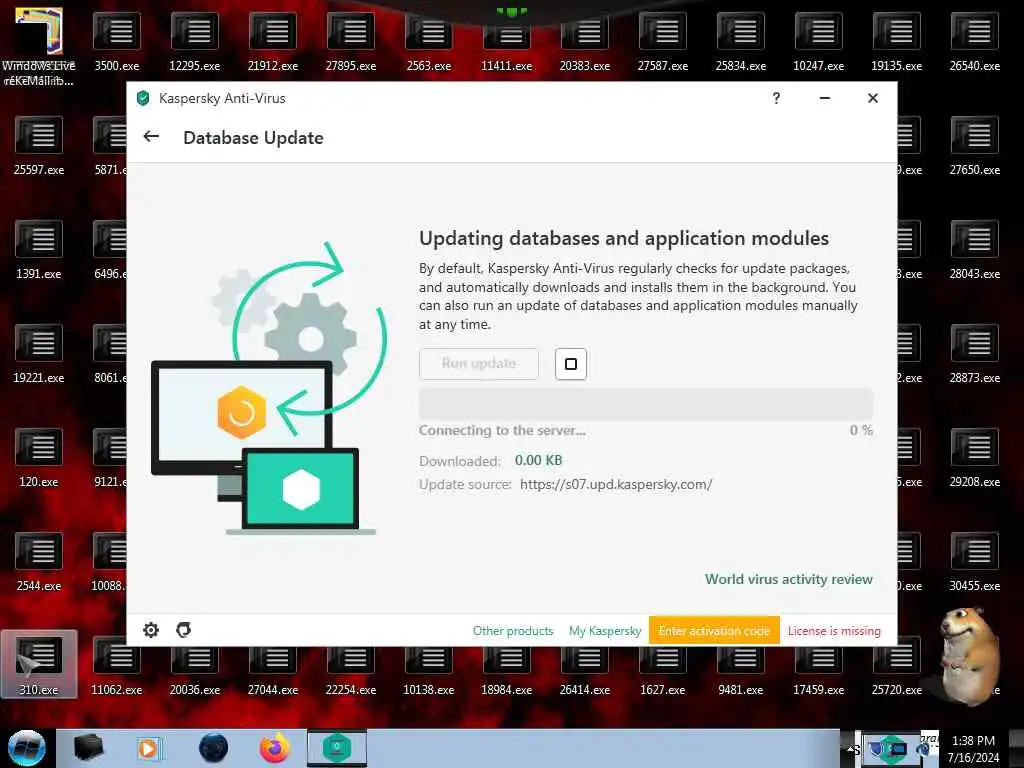This screenshot has width=1024, height=768.
Task: Open Kaspersky settings gear icon
Action: [151, 630]
